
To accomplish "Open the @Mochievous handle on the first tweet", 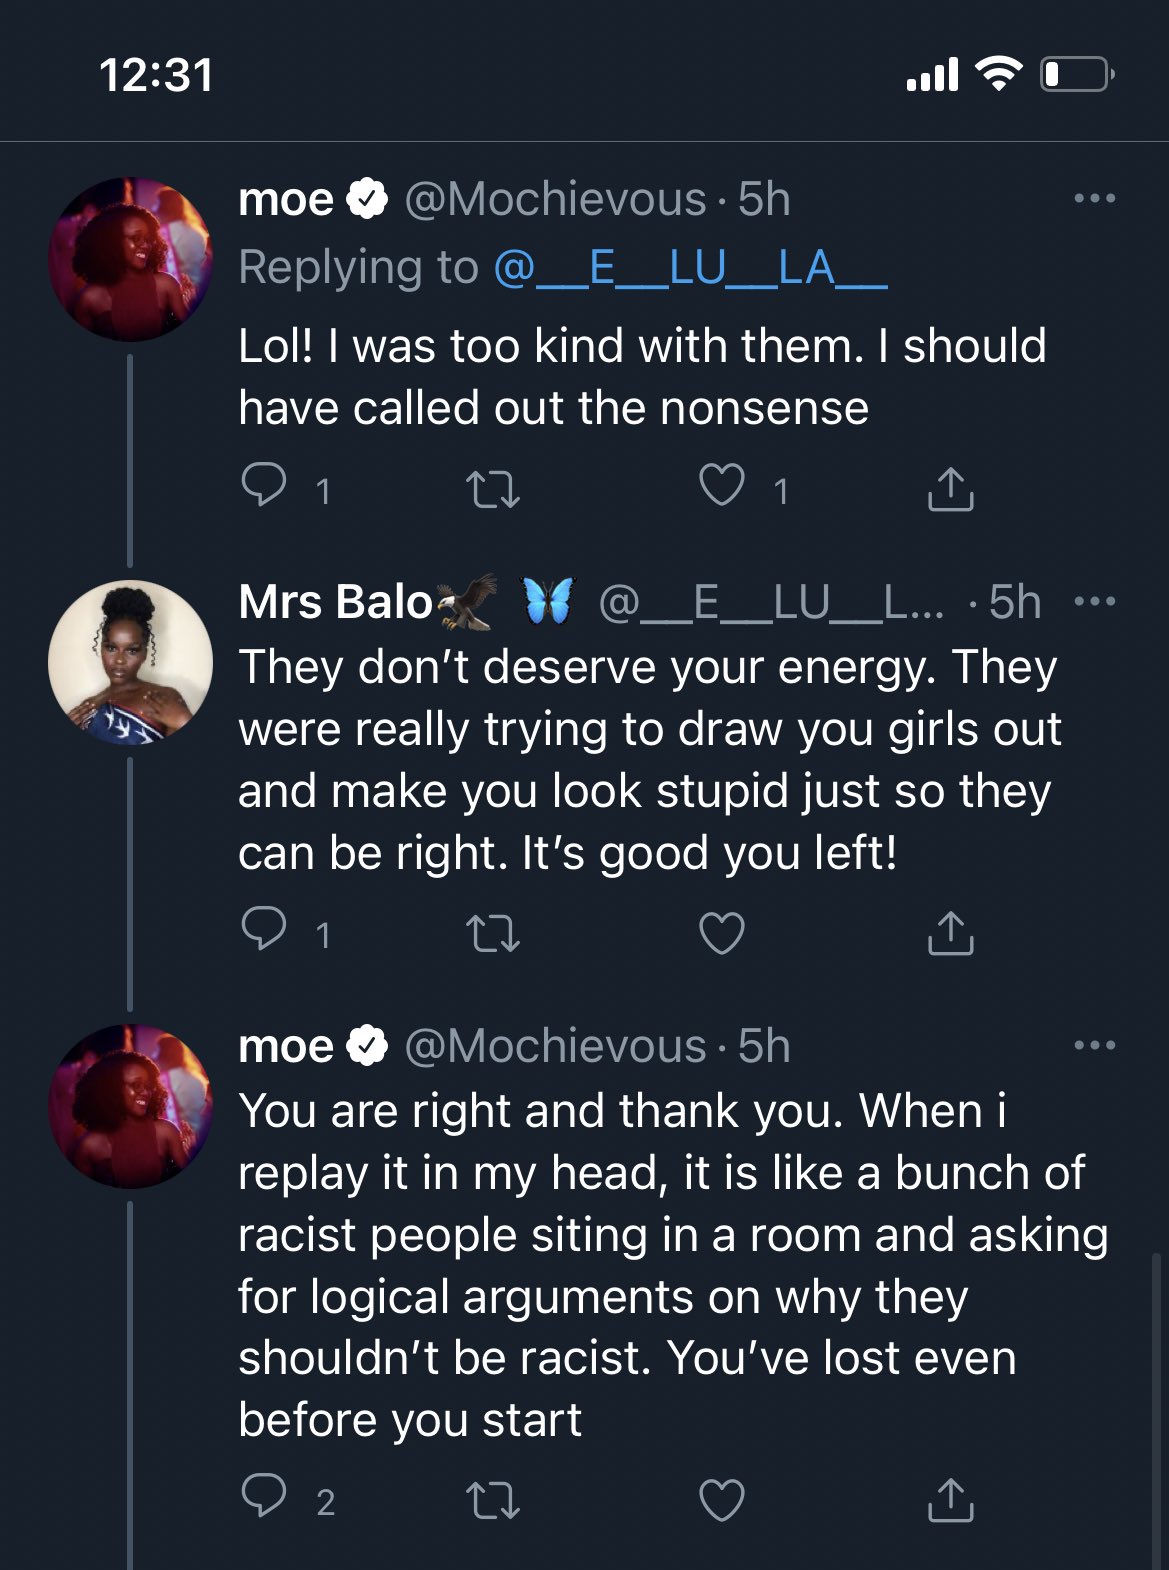I will 555,200.
